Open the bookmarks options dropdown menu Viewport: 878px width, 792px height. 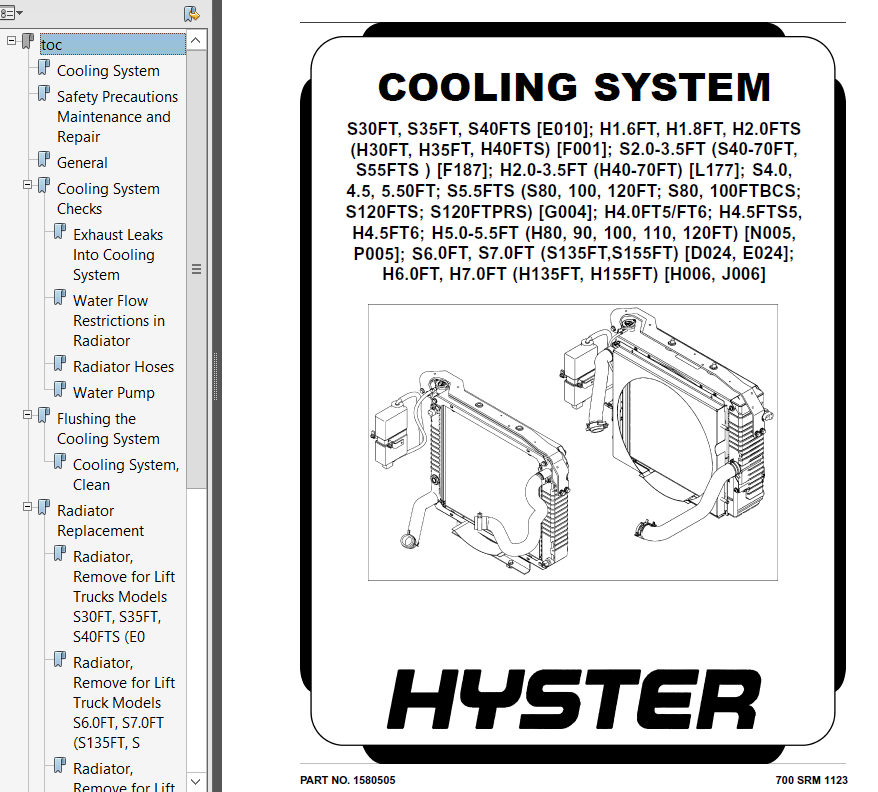coord(11,12)
